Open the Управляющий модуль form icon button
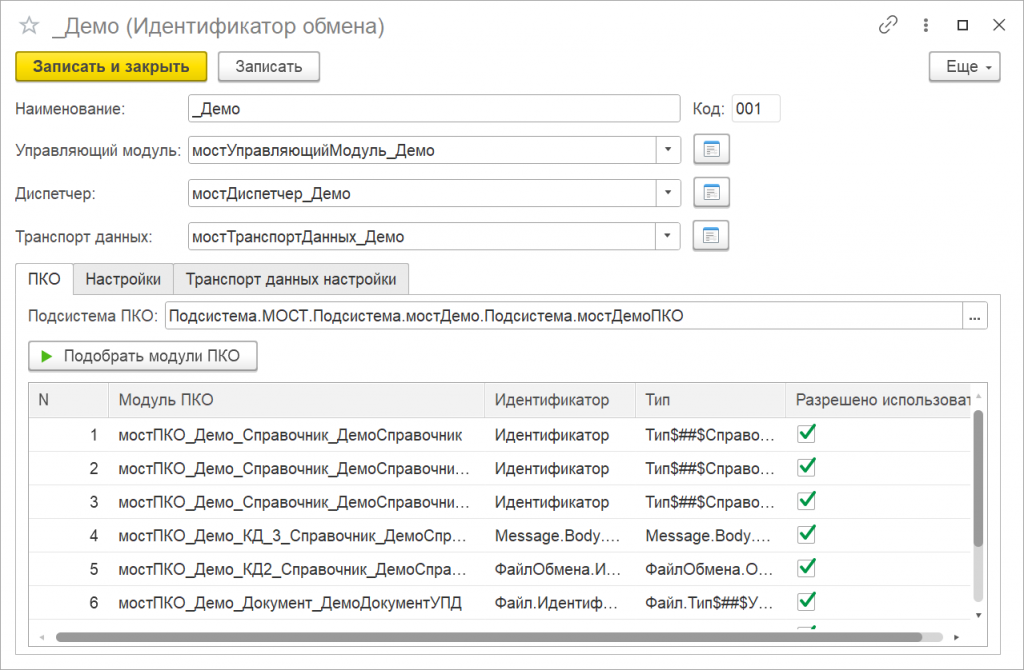Screen dimensions: 1024x670 pos(711,151)
